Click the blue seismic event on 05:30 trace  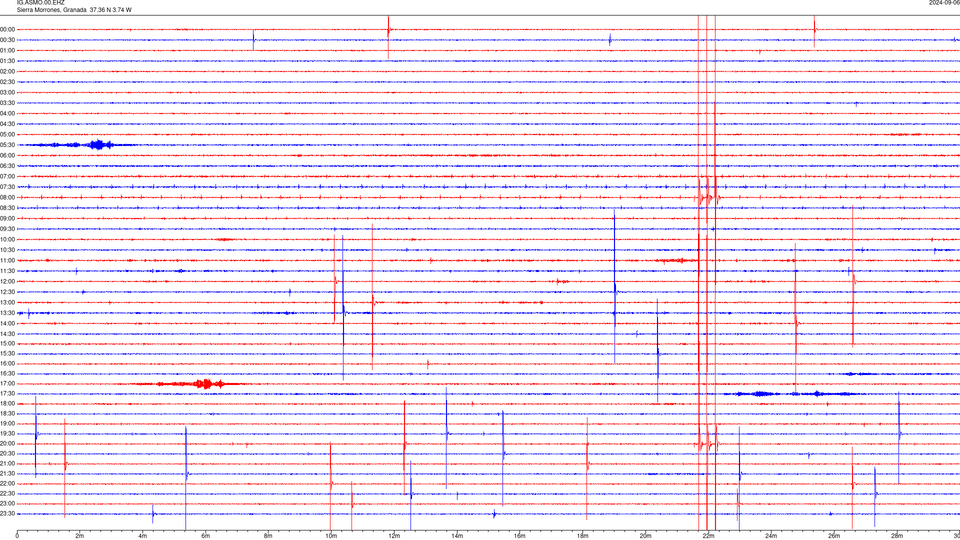coord(83,145)
